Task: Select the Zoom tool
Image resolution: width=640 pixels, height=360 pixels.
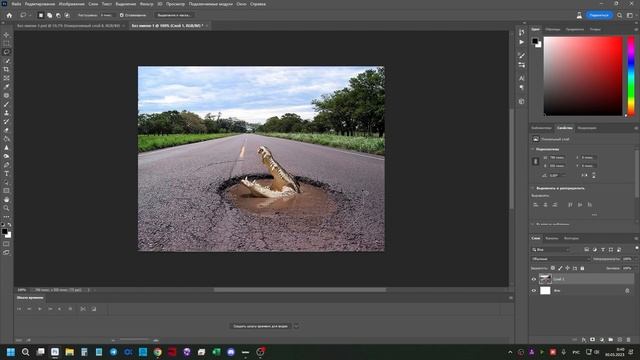Action: (6, 208)
